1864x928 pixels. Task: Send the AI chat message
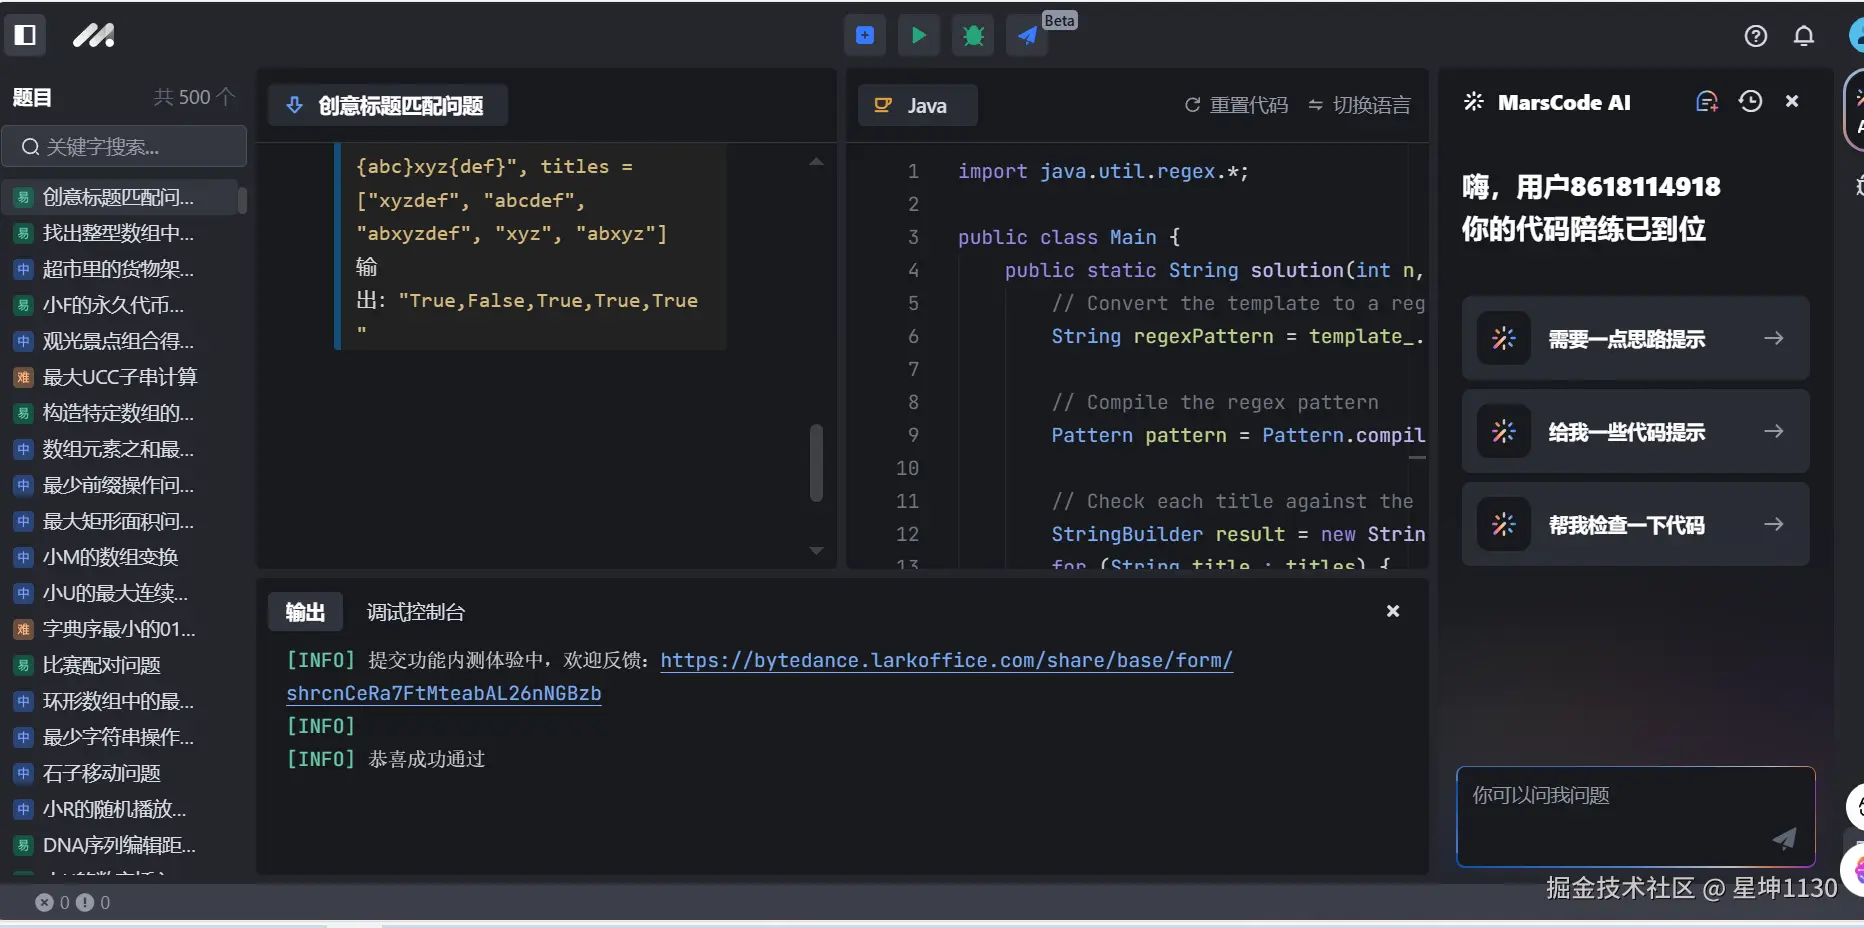coord(1784,838)
